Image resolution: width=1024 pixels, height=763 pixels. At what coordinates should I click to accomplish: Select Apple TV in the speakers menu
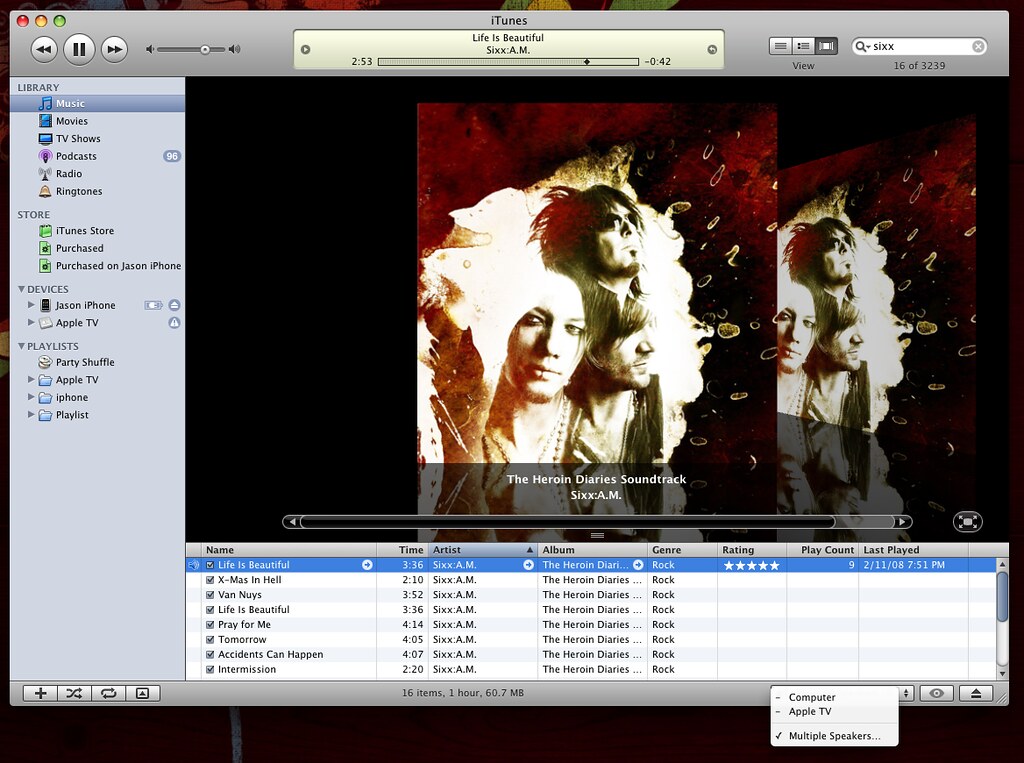click(835, 711)
